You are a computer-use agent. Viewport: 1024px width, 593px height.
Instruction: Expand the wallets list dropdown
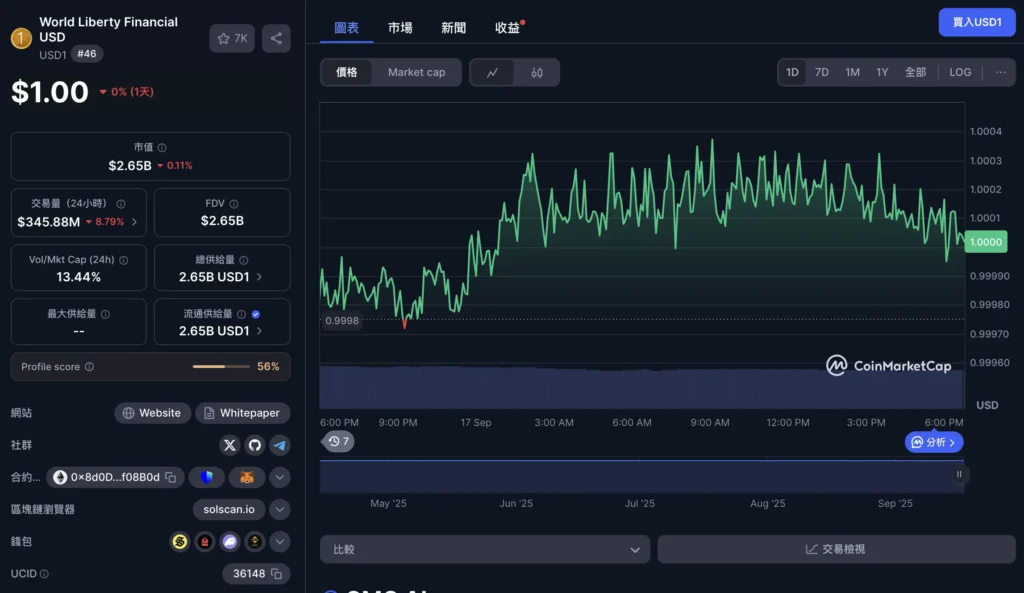coord(280,541)
